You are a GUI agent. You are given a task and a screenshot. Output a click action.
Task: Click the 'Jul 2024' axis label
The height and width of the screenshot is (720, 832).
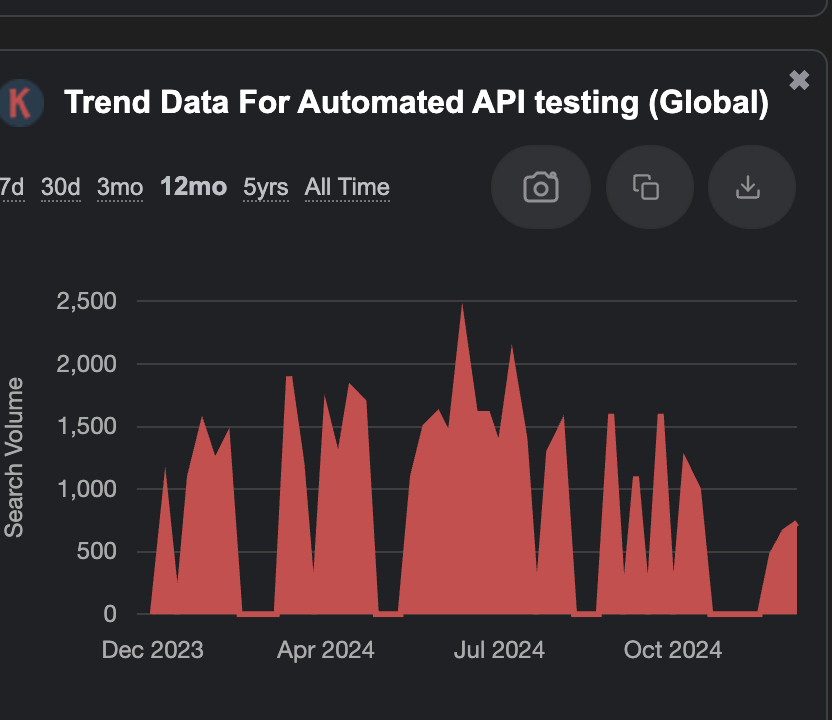click(499, 650)
